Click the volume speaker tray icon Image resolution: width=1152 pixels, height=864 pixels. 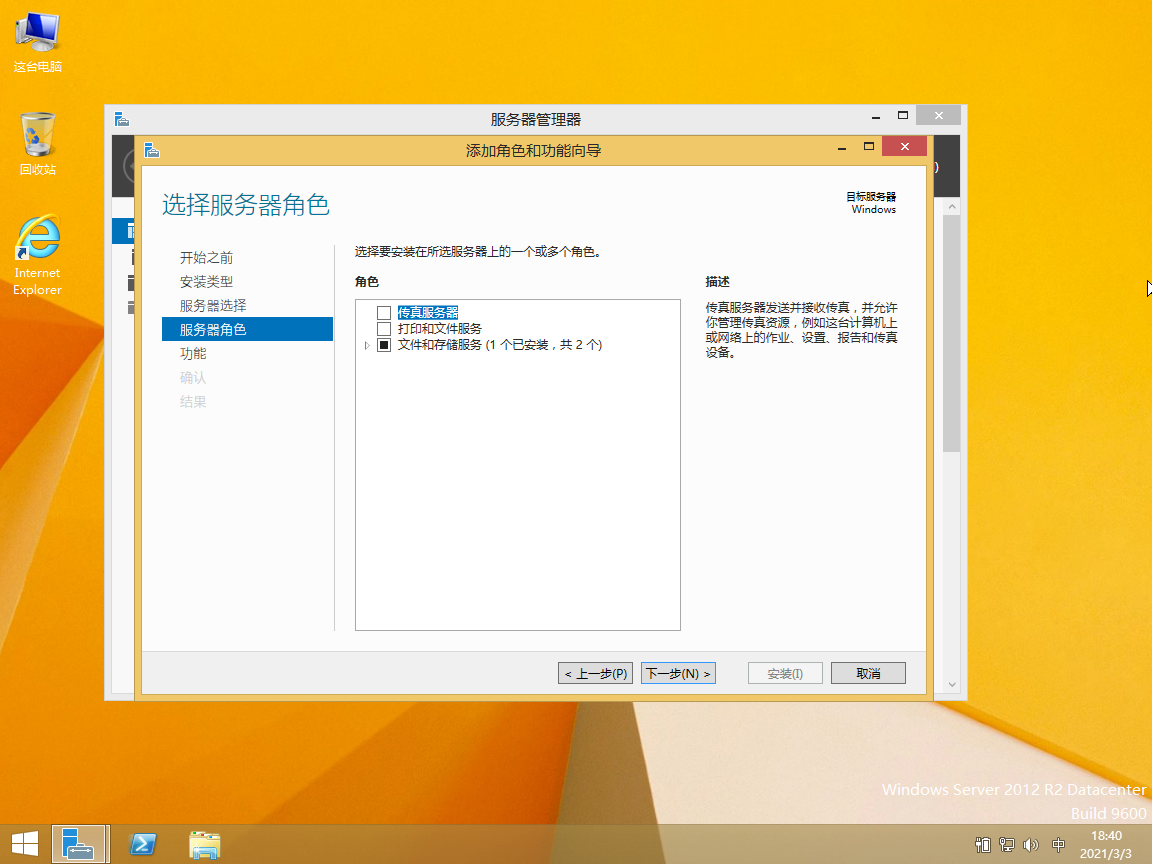tap(1031, 845)
